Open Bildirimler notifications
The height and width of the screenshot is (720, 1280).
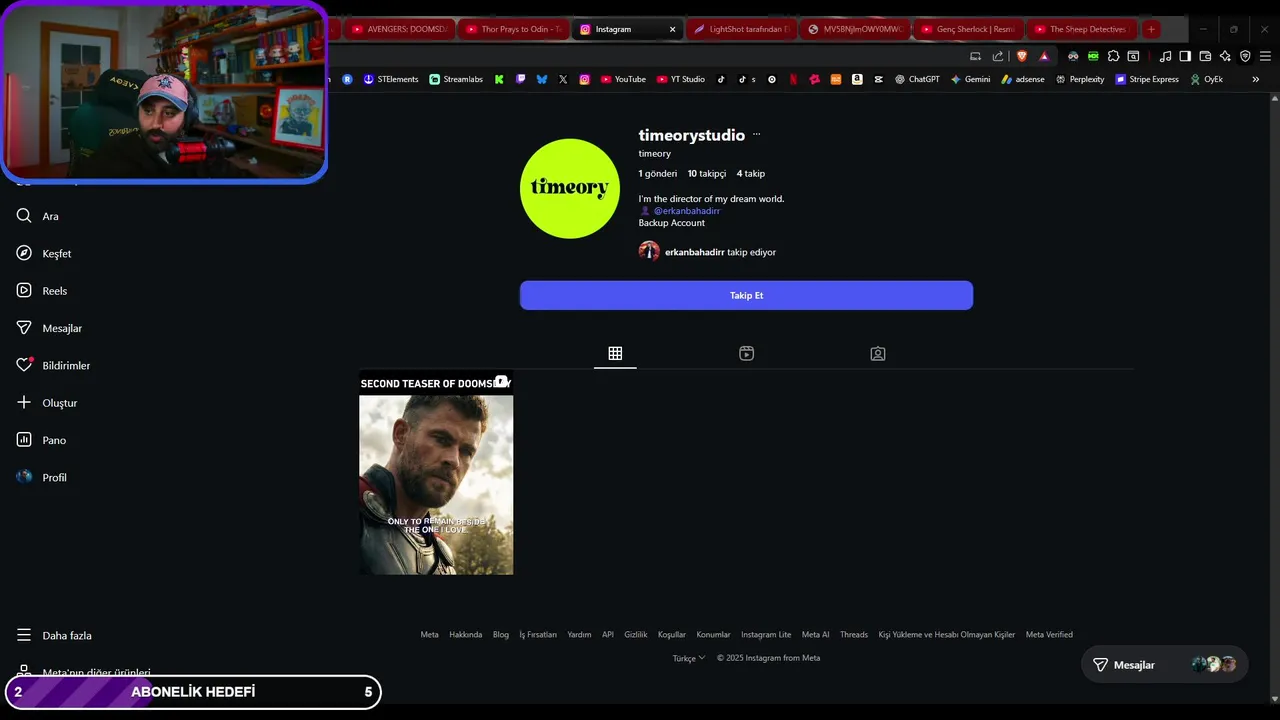tap(52, 365)
